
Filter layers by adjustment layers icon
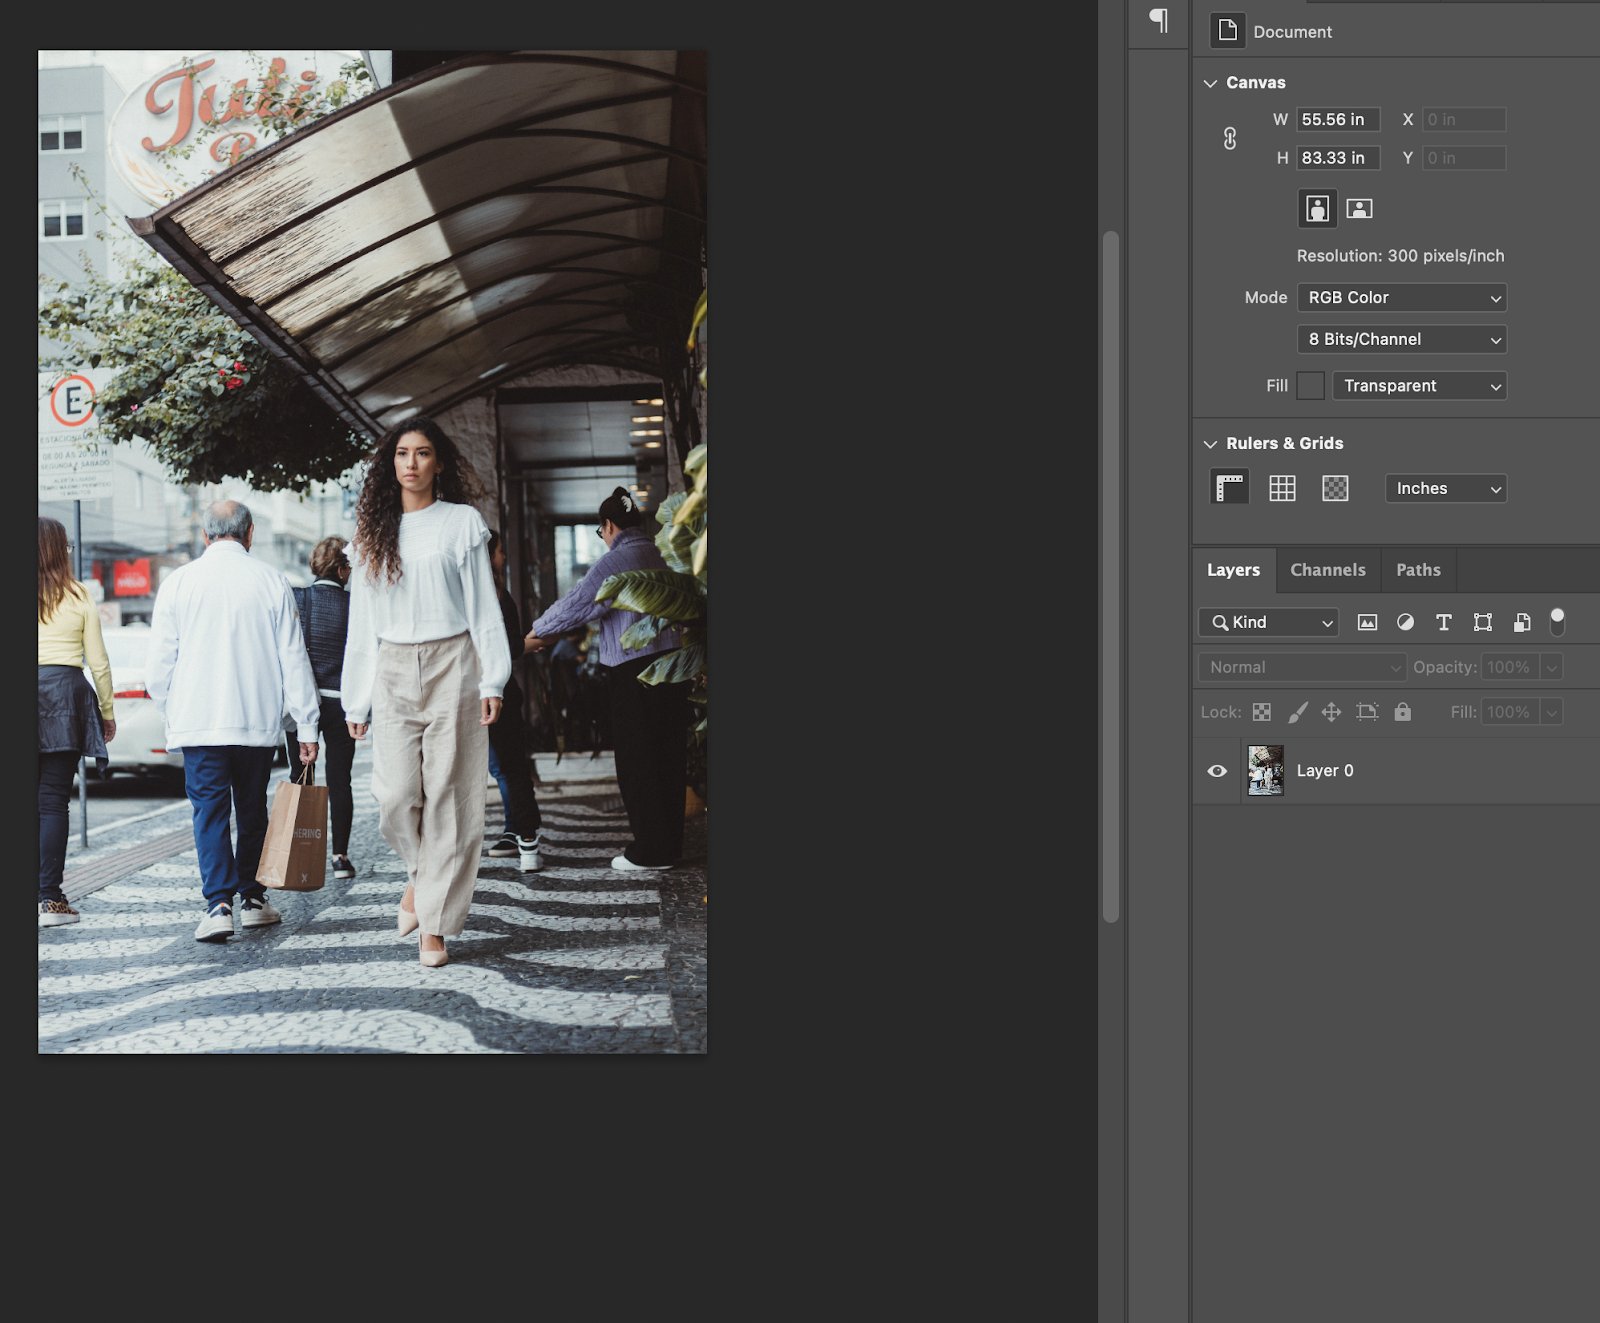(x=1405, y=622)
